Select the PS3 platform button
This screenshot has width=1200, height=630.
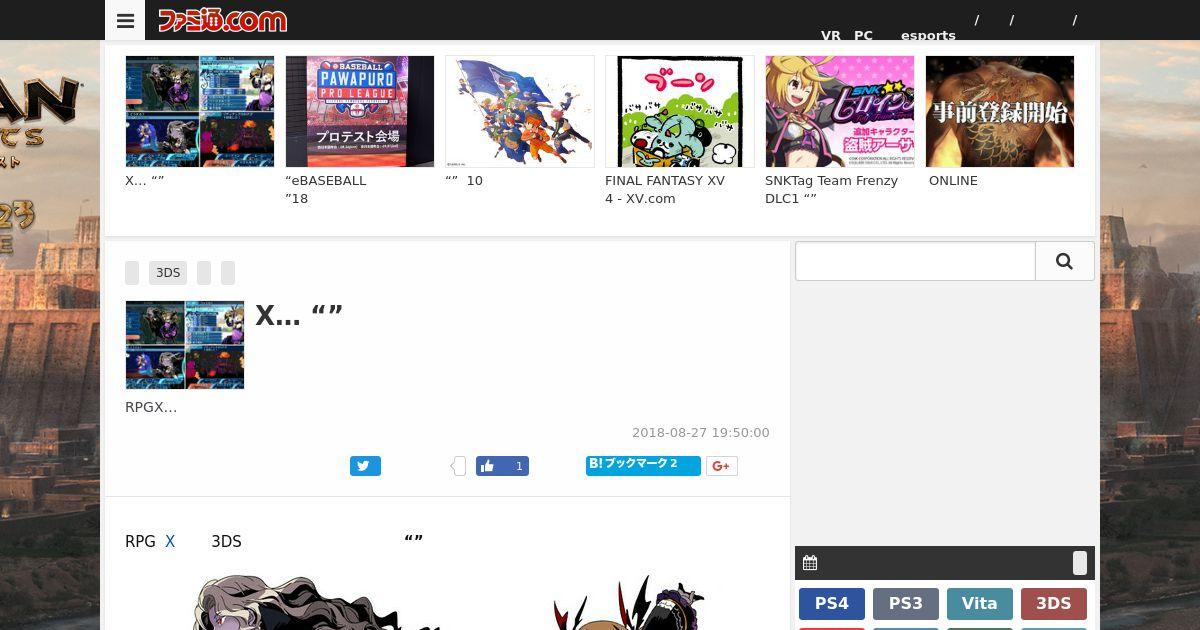pos(906,604)
